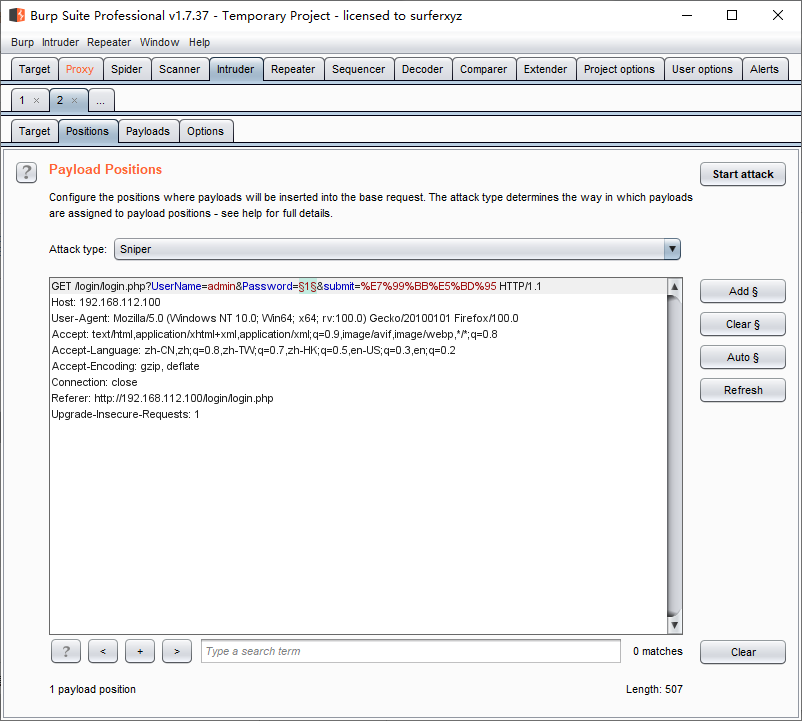802x721 pixels.
Task: Close Intruder attack tab 1
Action: pyautogui.click(x=36, y=100)
